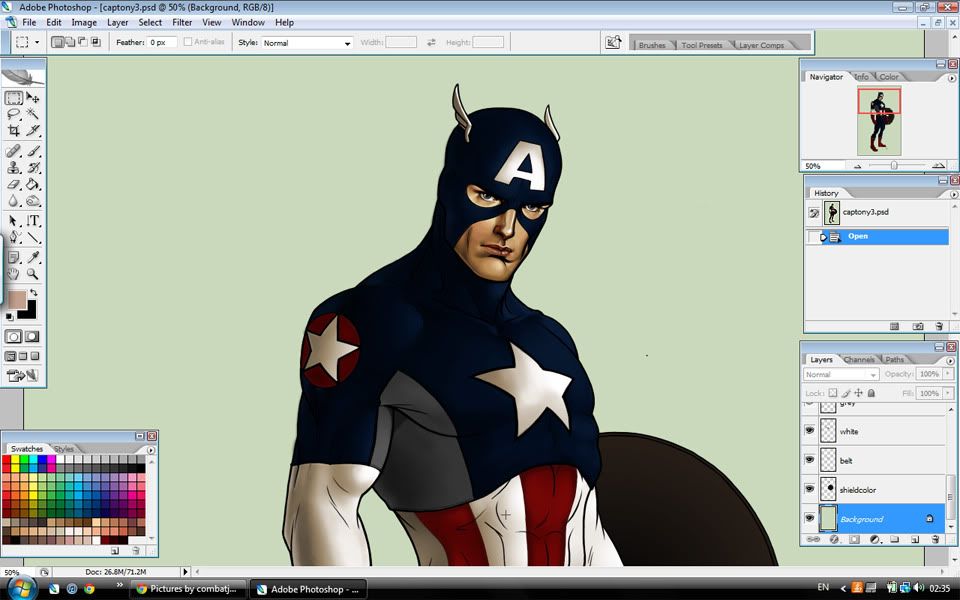Select the Eraser tool
Screen dimensions: 960x600
13,184
